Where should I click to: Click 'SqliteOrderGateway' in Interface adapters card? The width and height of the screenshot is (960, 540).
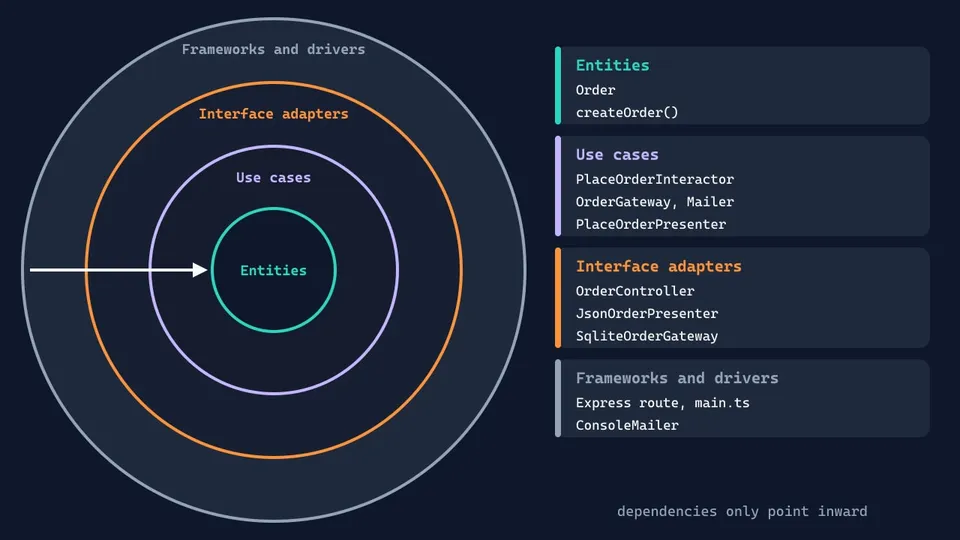pos(647,336)
